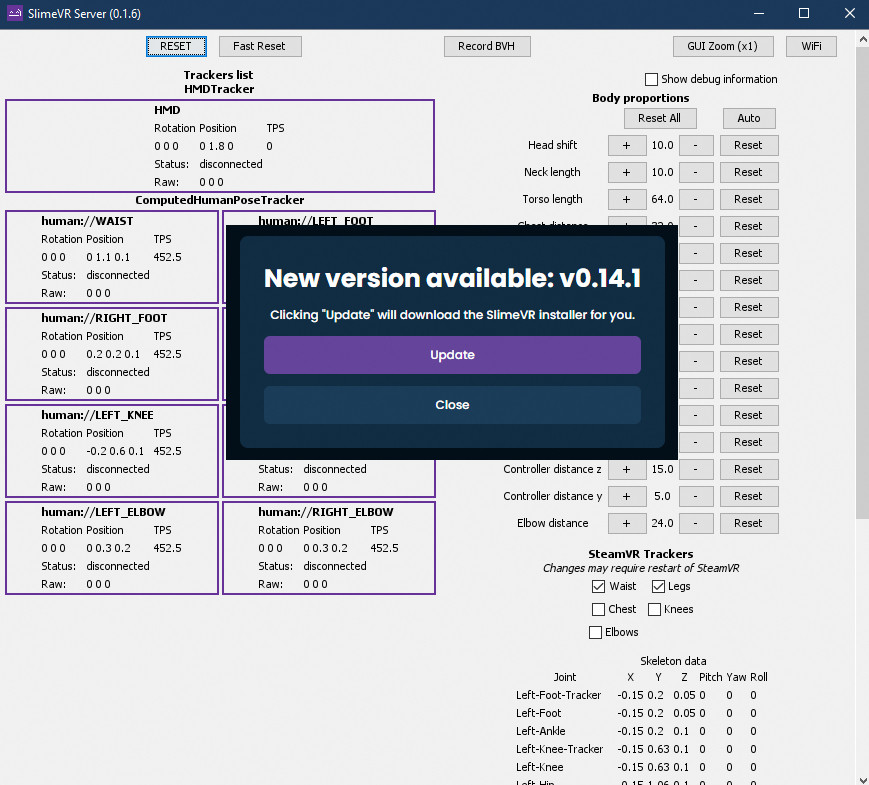Decrease Neck length with minus button
The width and height of the screenshot is (869, 785).
(x=696, y=172)
